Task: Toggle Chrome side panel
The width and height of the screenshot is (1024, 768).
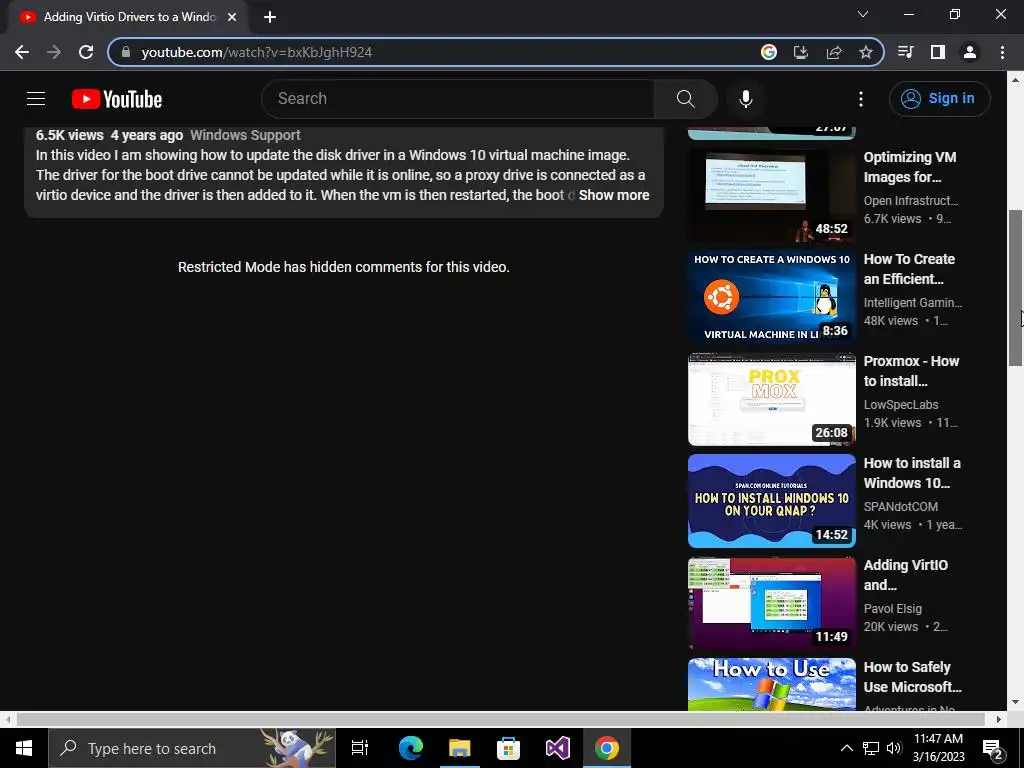Action: click(x=938, y=52)
